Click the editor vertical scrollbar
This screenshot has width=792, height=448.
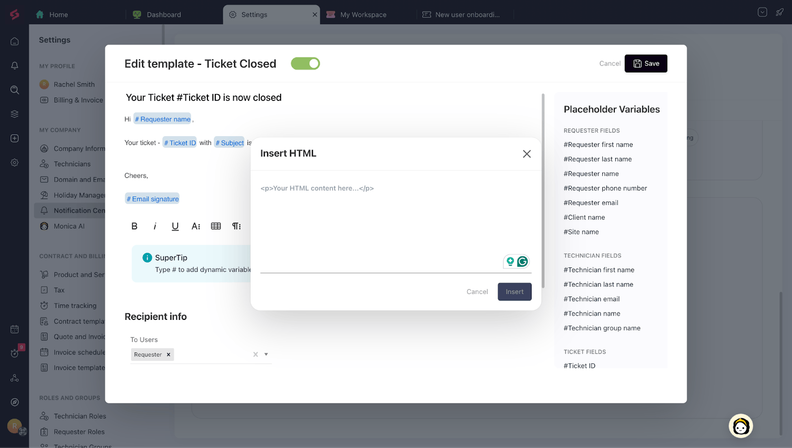pyautogui.click(x=543, y=191)
